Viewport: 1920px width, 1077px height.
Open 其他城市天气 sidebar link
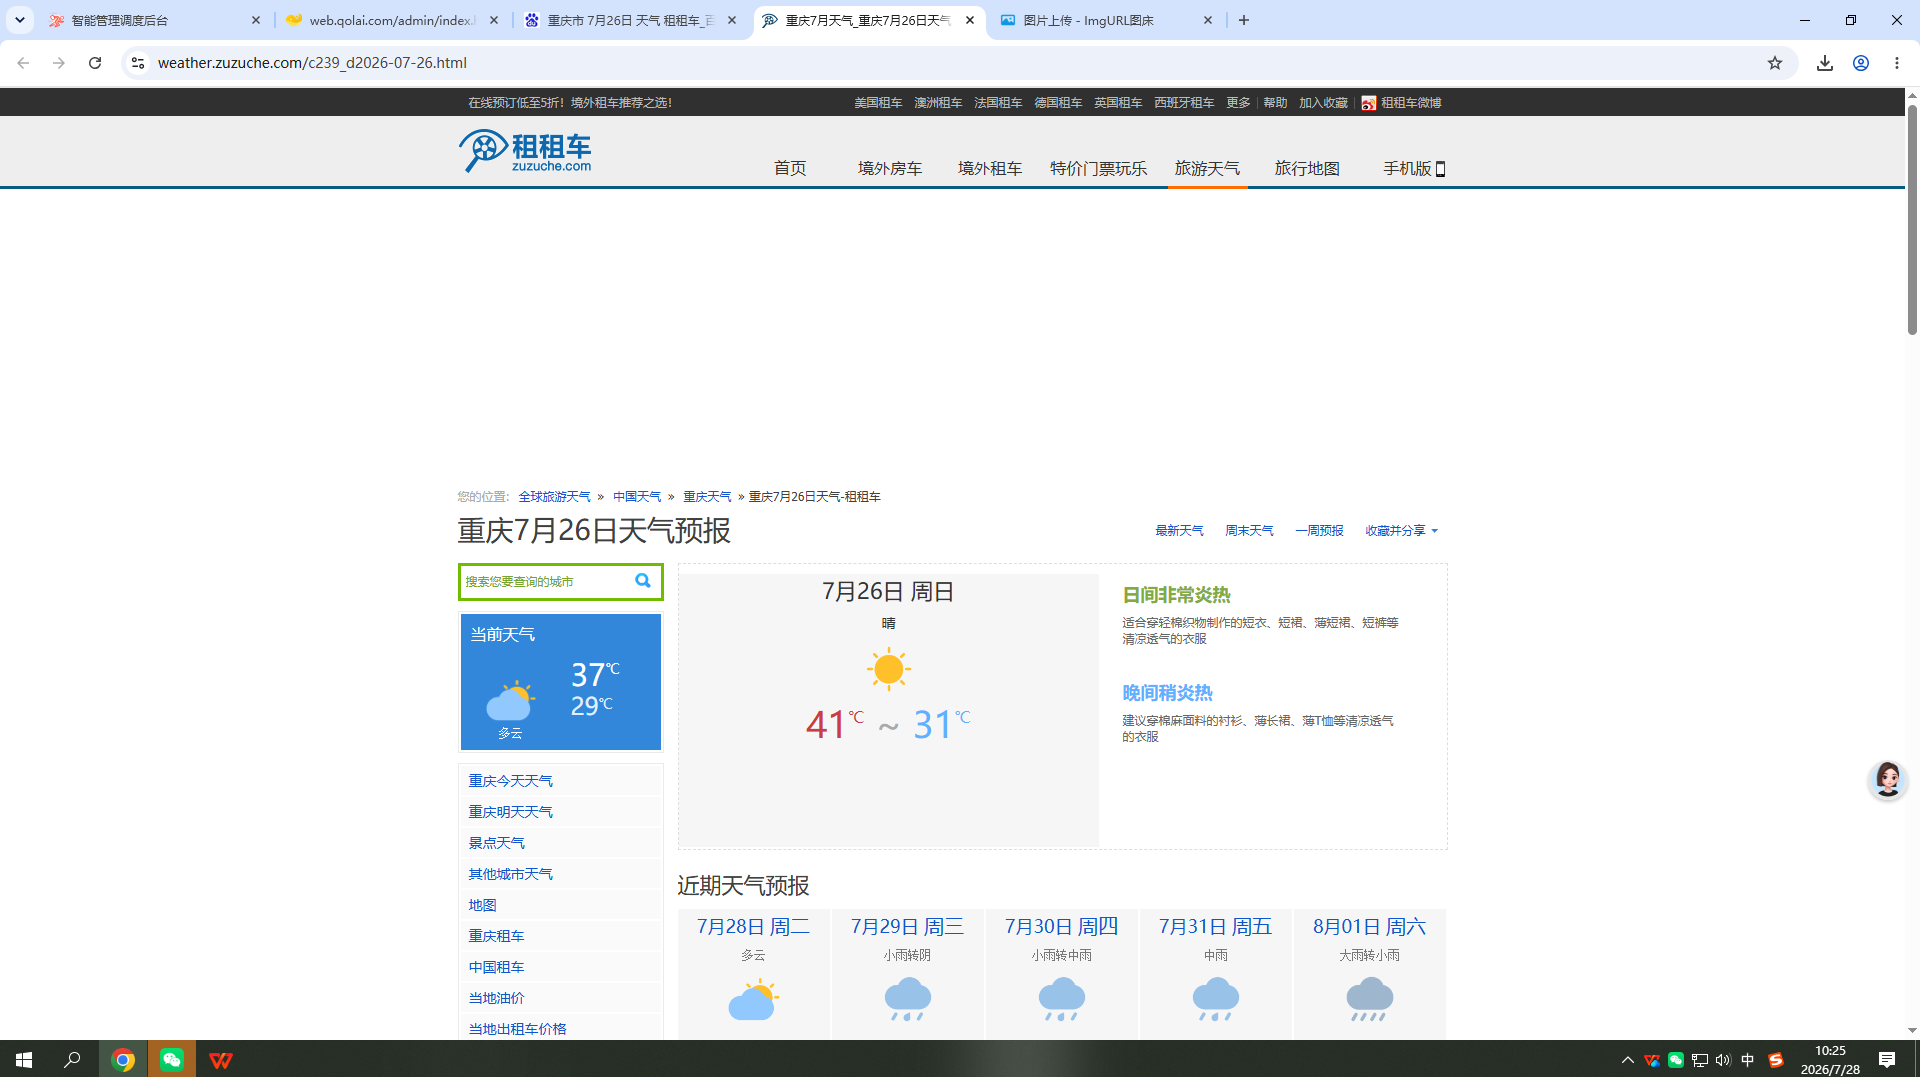510,874
